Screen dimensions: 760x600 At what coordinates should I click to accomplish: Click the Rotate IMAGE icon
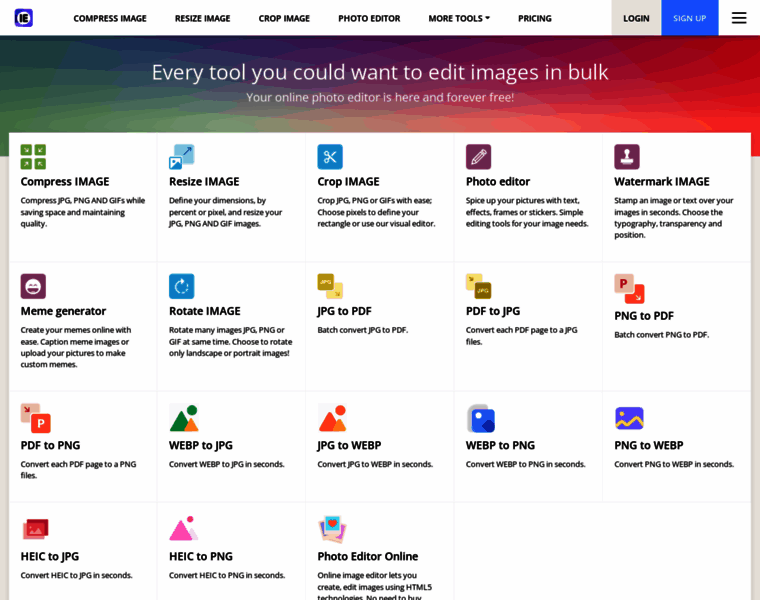[182, 286]
